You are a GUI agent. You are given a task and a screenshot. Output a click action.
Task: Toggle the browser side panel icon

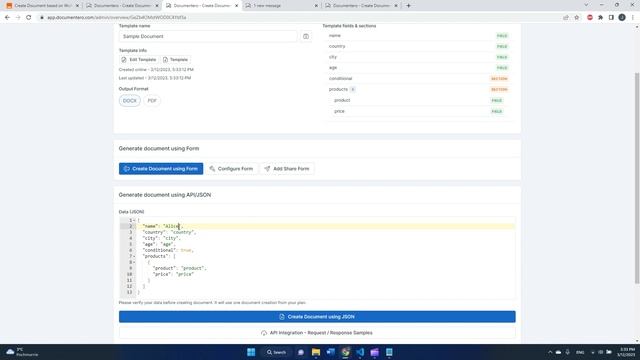point(611,18)
